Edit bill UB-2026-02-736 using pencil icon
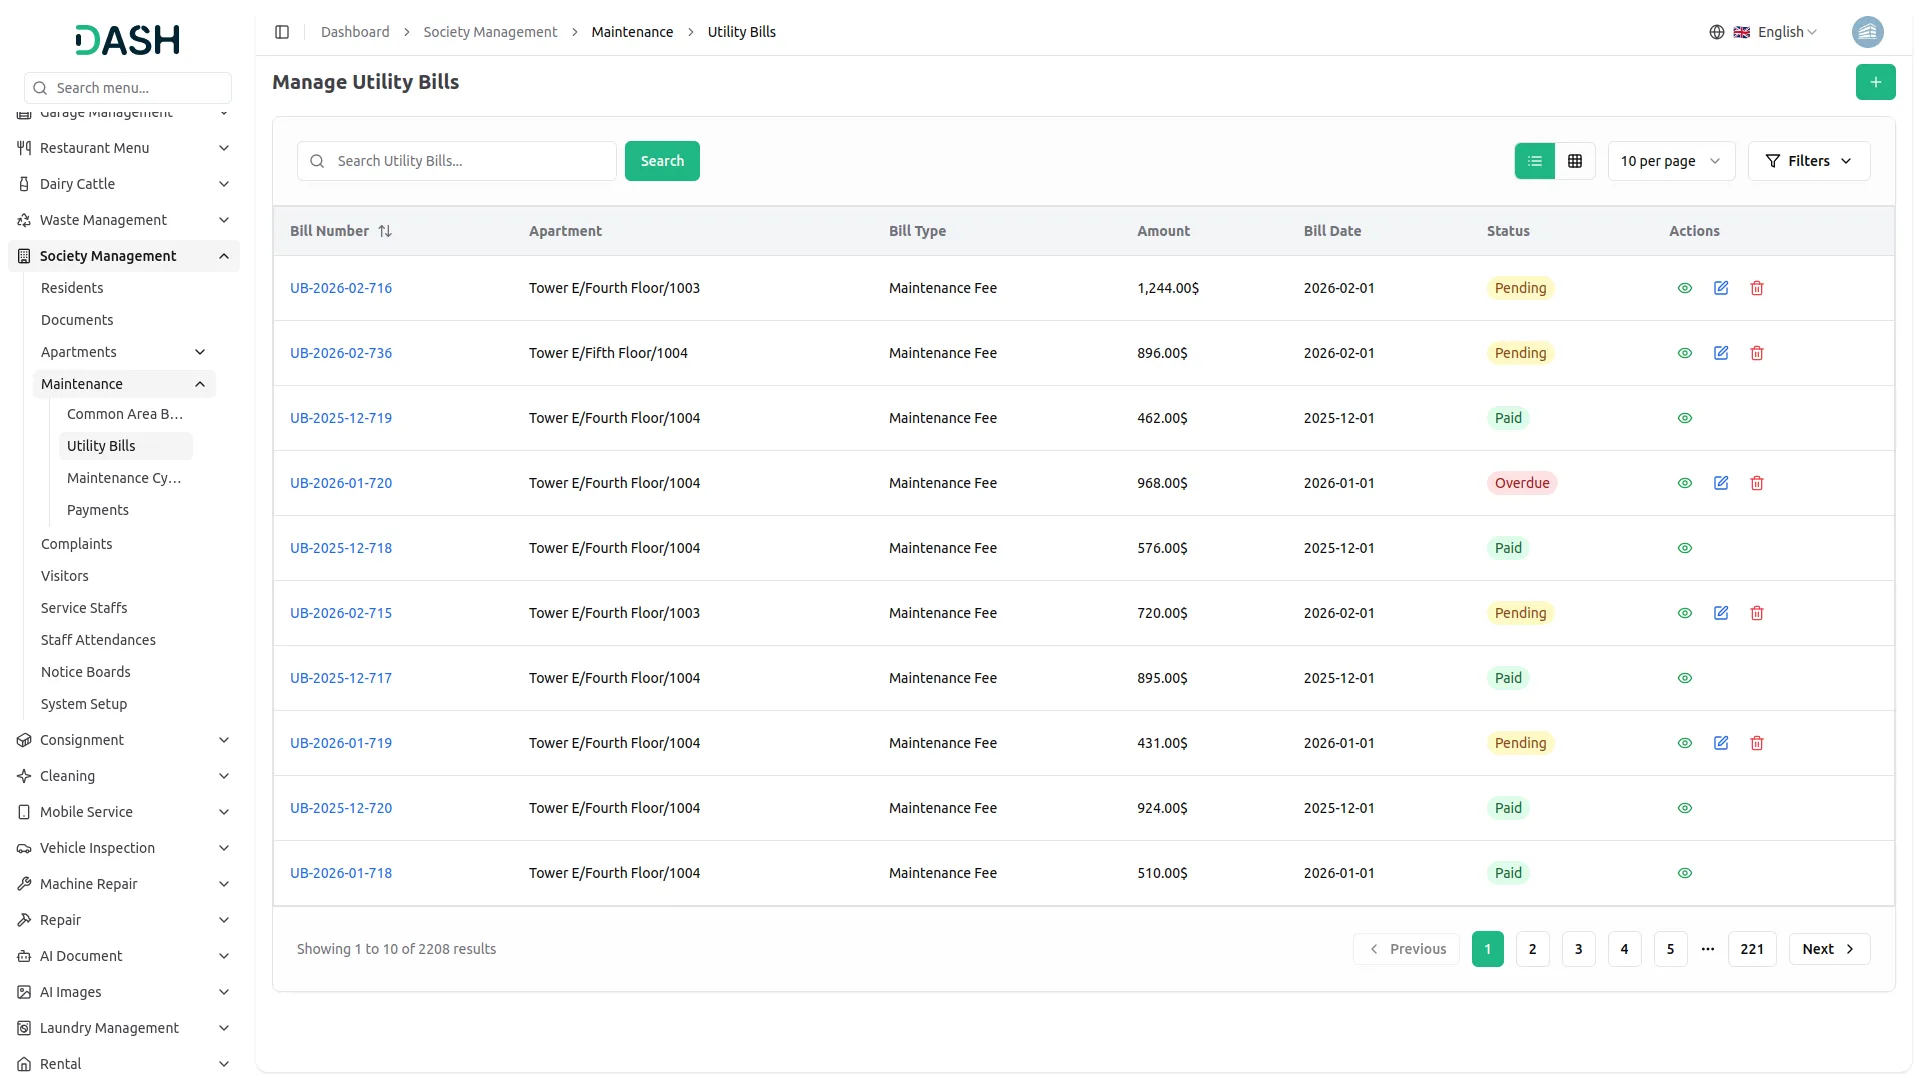 pos(1720,353)
